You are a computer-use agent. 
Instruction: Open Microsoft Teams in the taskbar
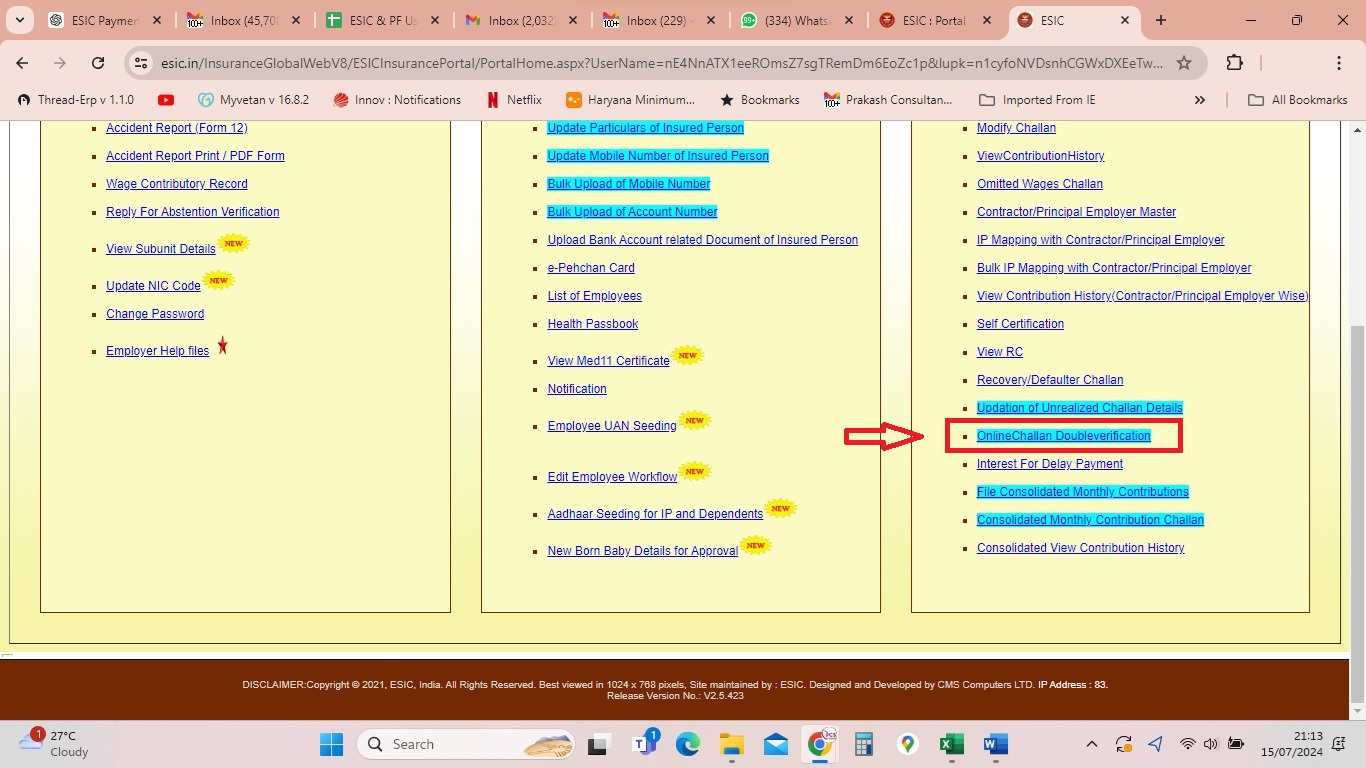(x=643, y=744)
